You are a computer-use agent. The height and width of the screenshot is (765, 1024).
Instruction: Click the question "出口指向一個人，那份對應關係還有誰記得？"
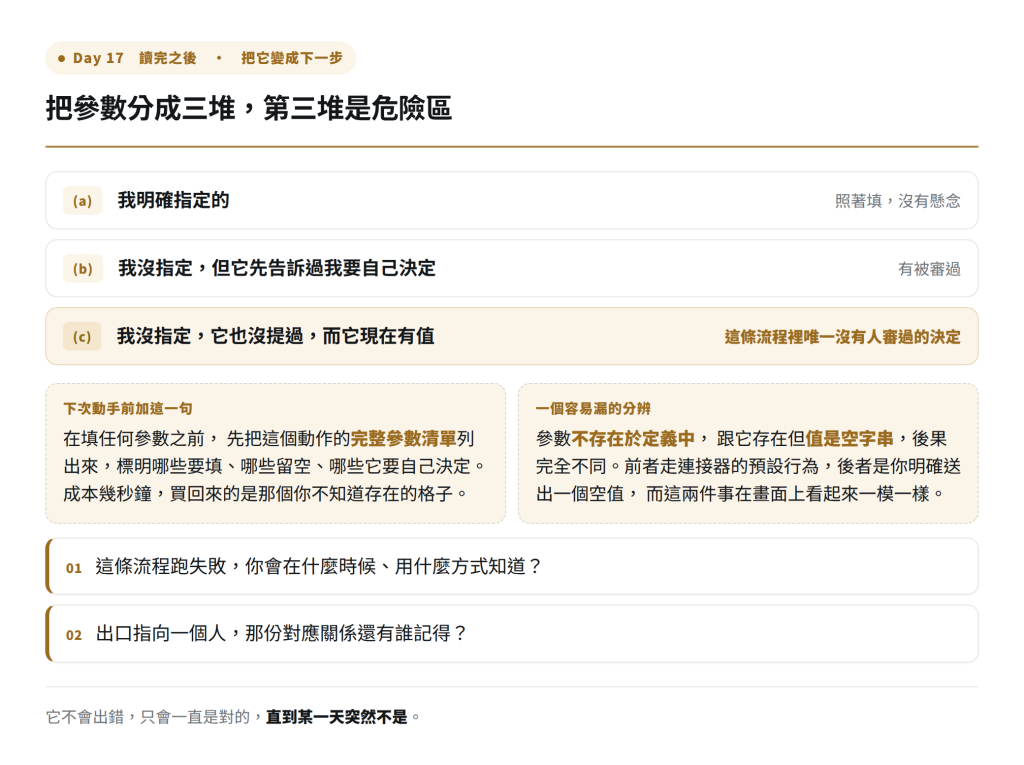(x=281, y=633)
